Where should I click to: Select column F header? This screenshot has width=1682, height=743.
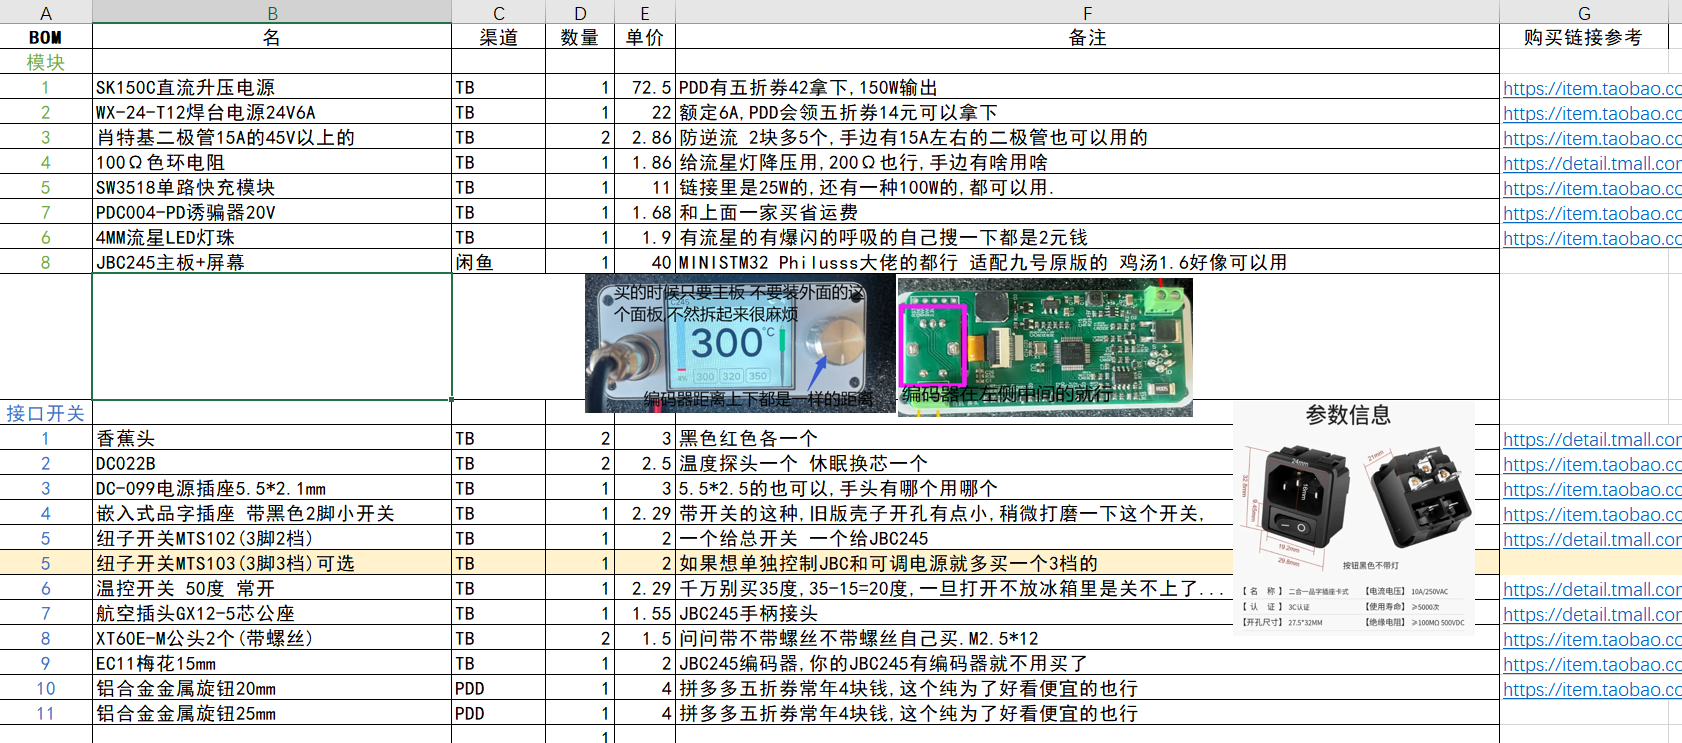1087,12
